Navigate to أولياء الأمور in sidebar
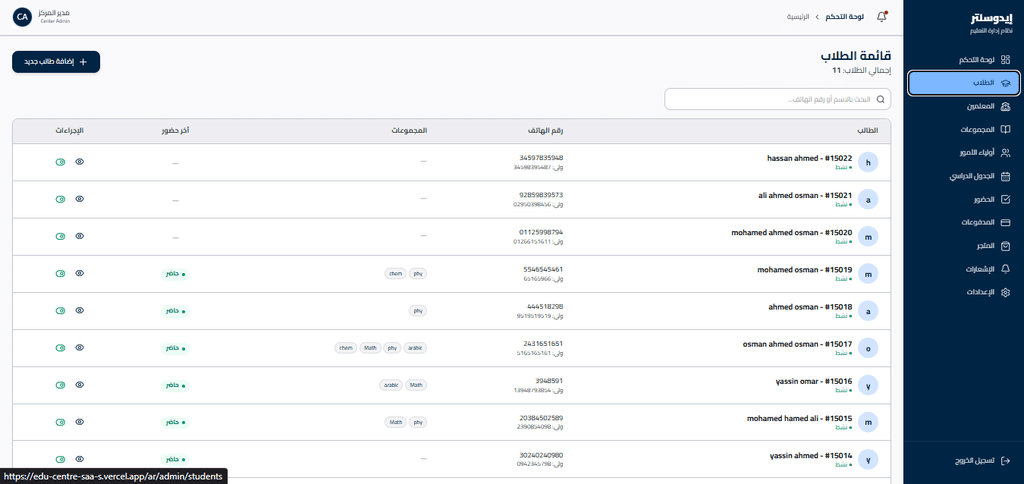1024x484 pixels. pos(964,153)
